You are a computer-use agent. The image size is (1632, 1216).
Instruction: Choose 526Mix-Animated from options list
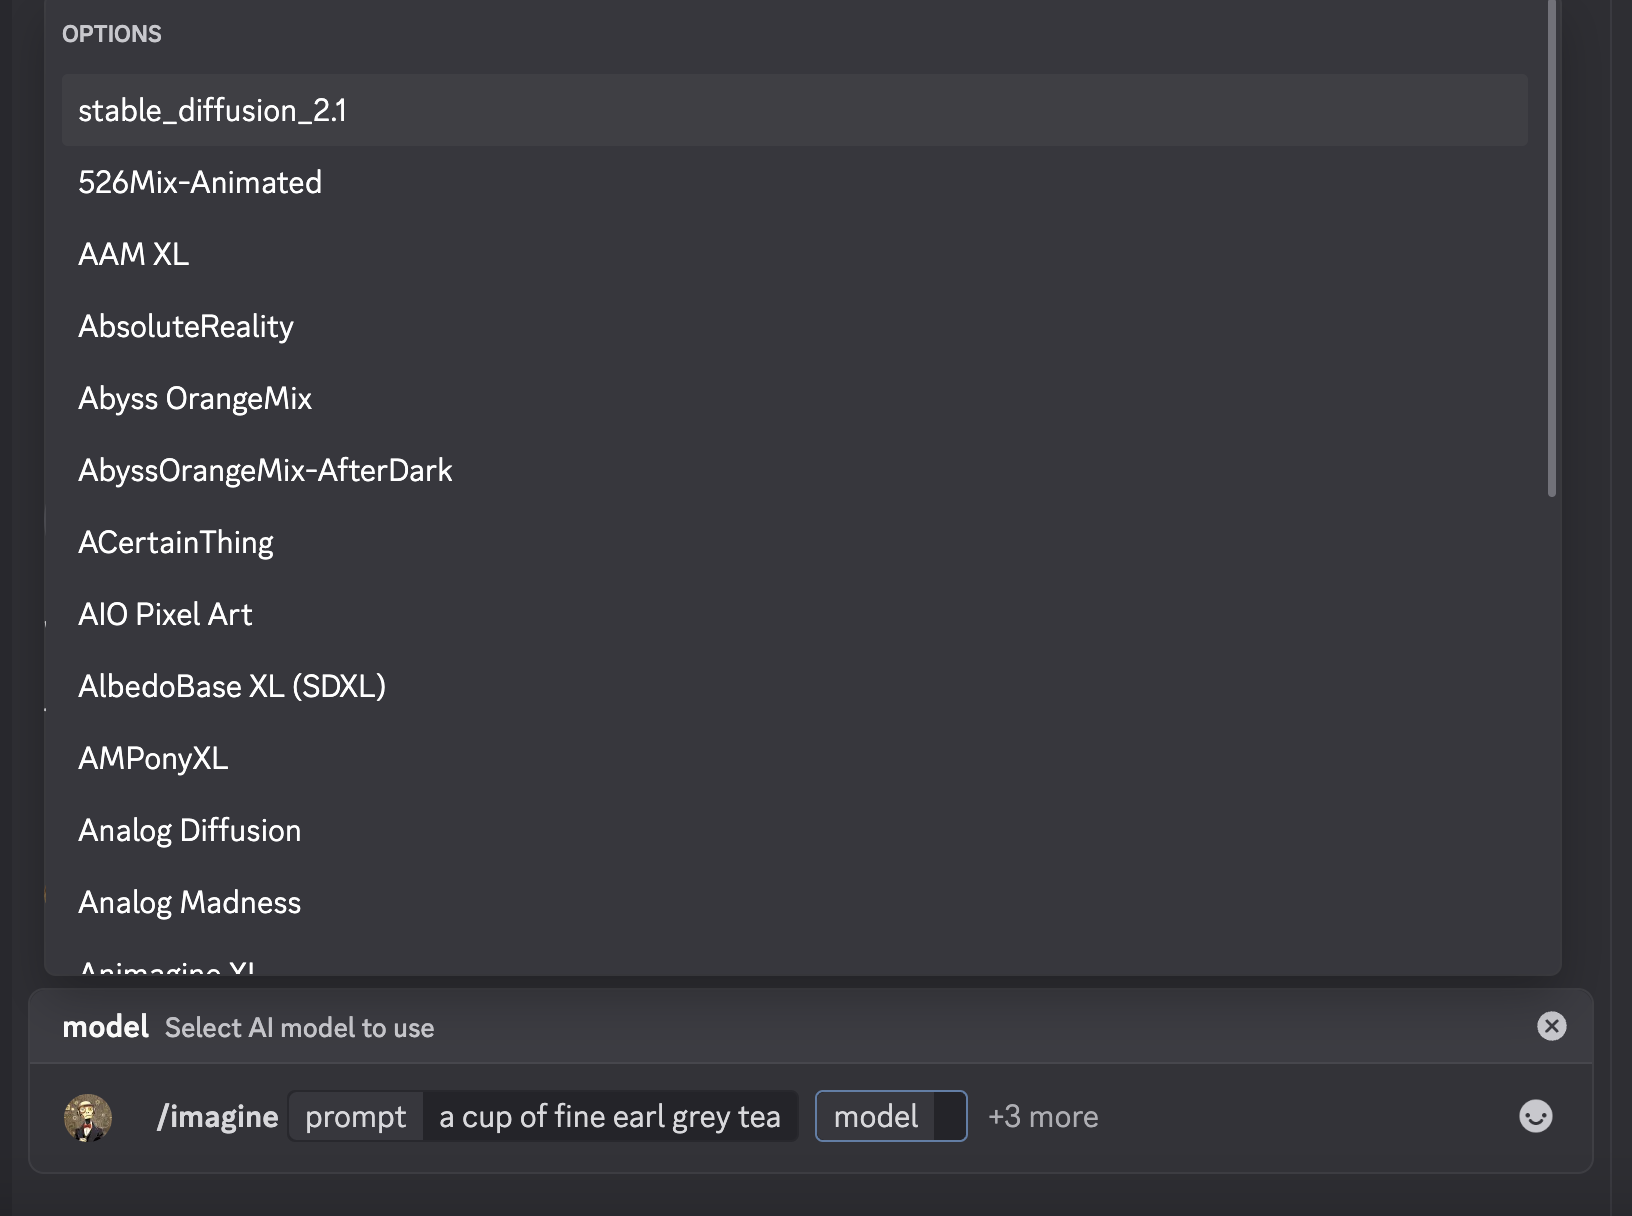tap(795, 182)
